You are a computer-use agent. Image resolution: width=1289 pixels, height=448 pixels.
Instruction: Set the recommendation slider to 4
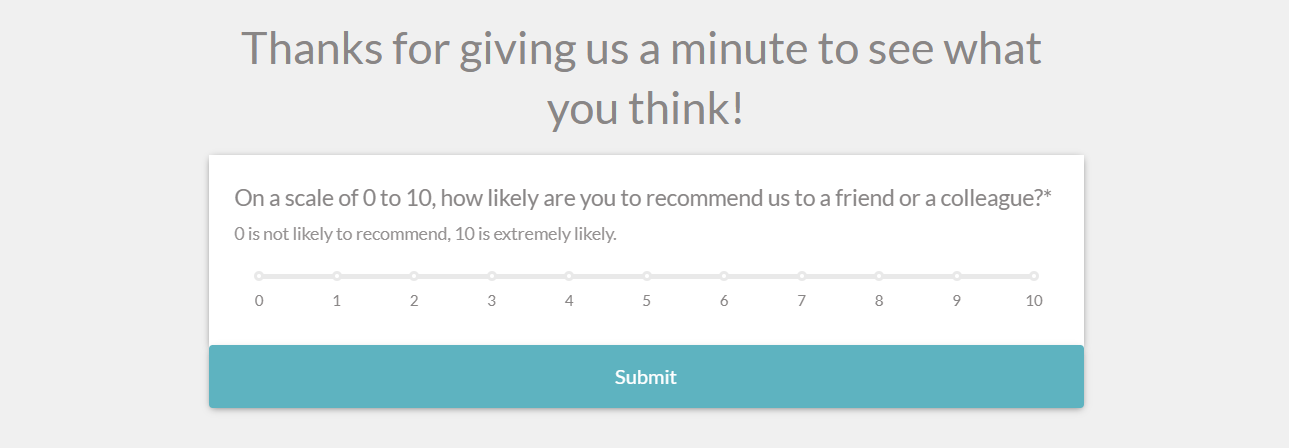click(569, 276)
